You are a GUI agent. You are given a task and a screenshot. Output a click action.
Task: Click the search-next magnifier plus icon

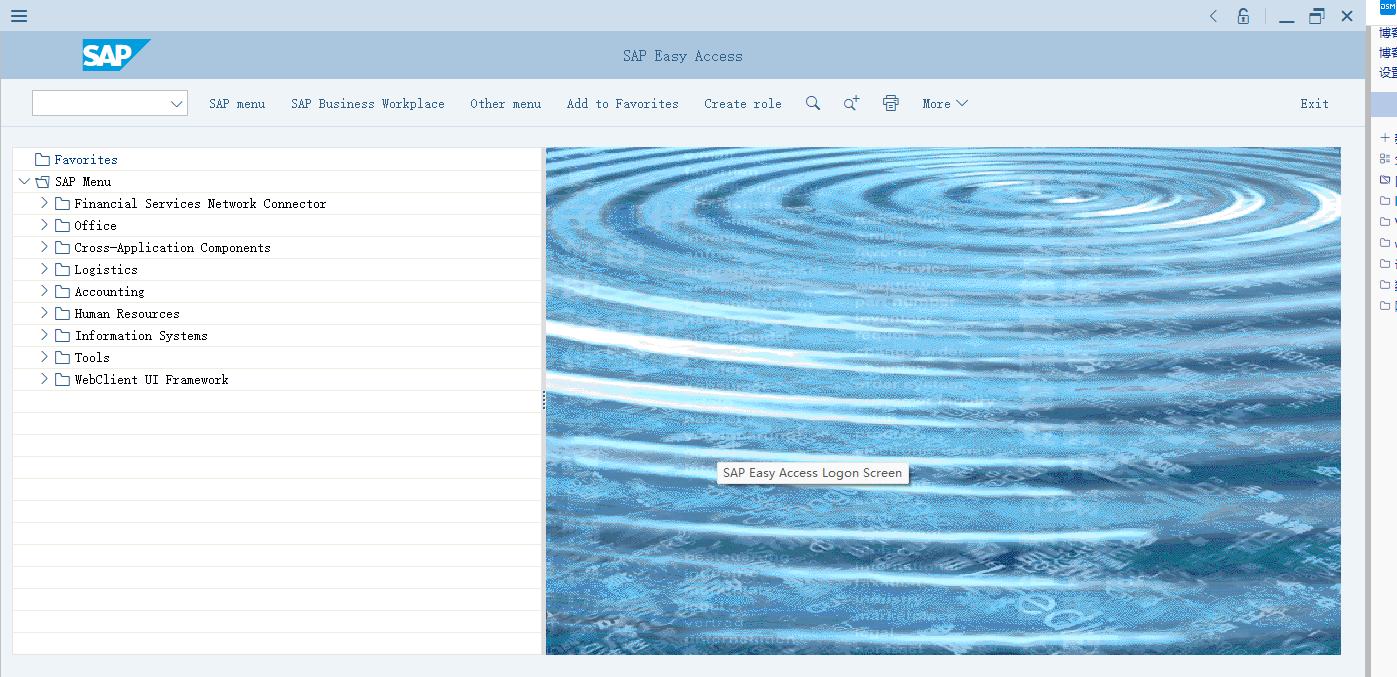851,103
